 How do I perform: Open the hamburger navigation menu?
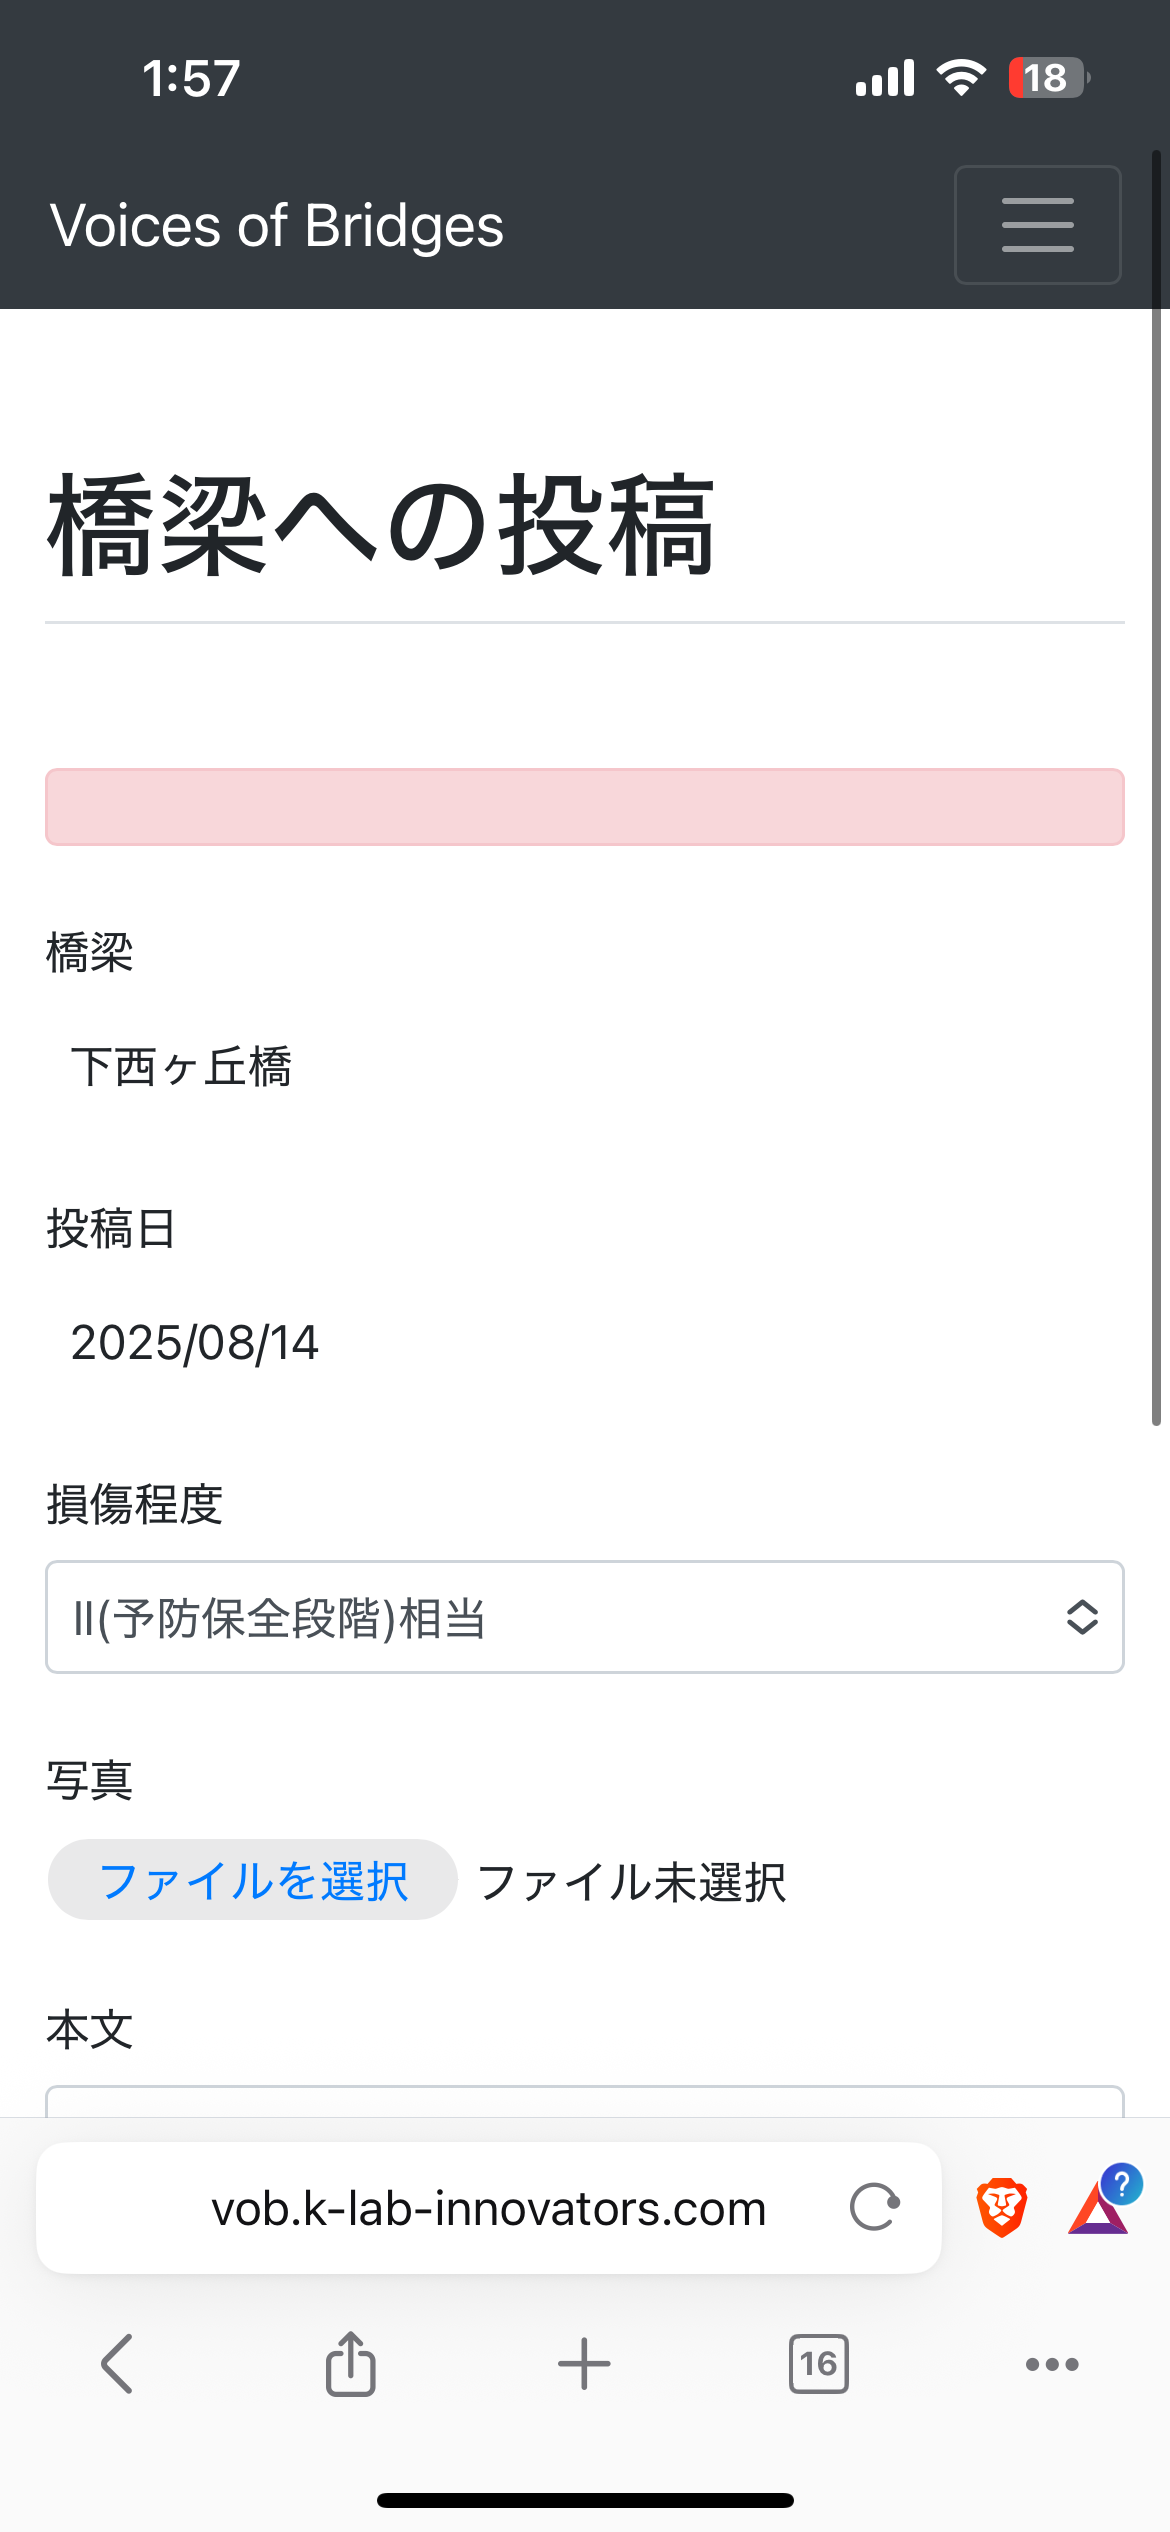click(1037, 225)
